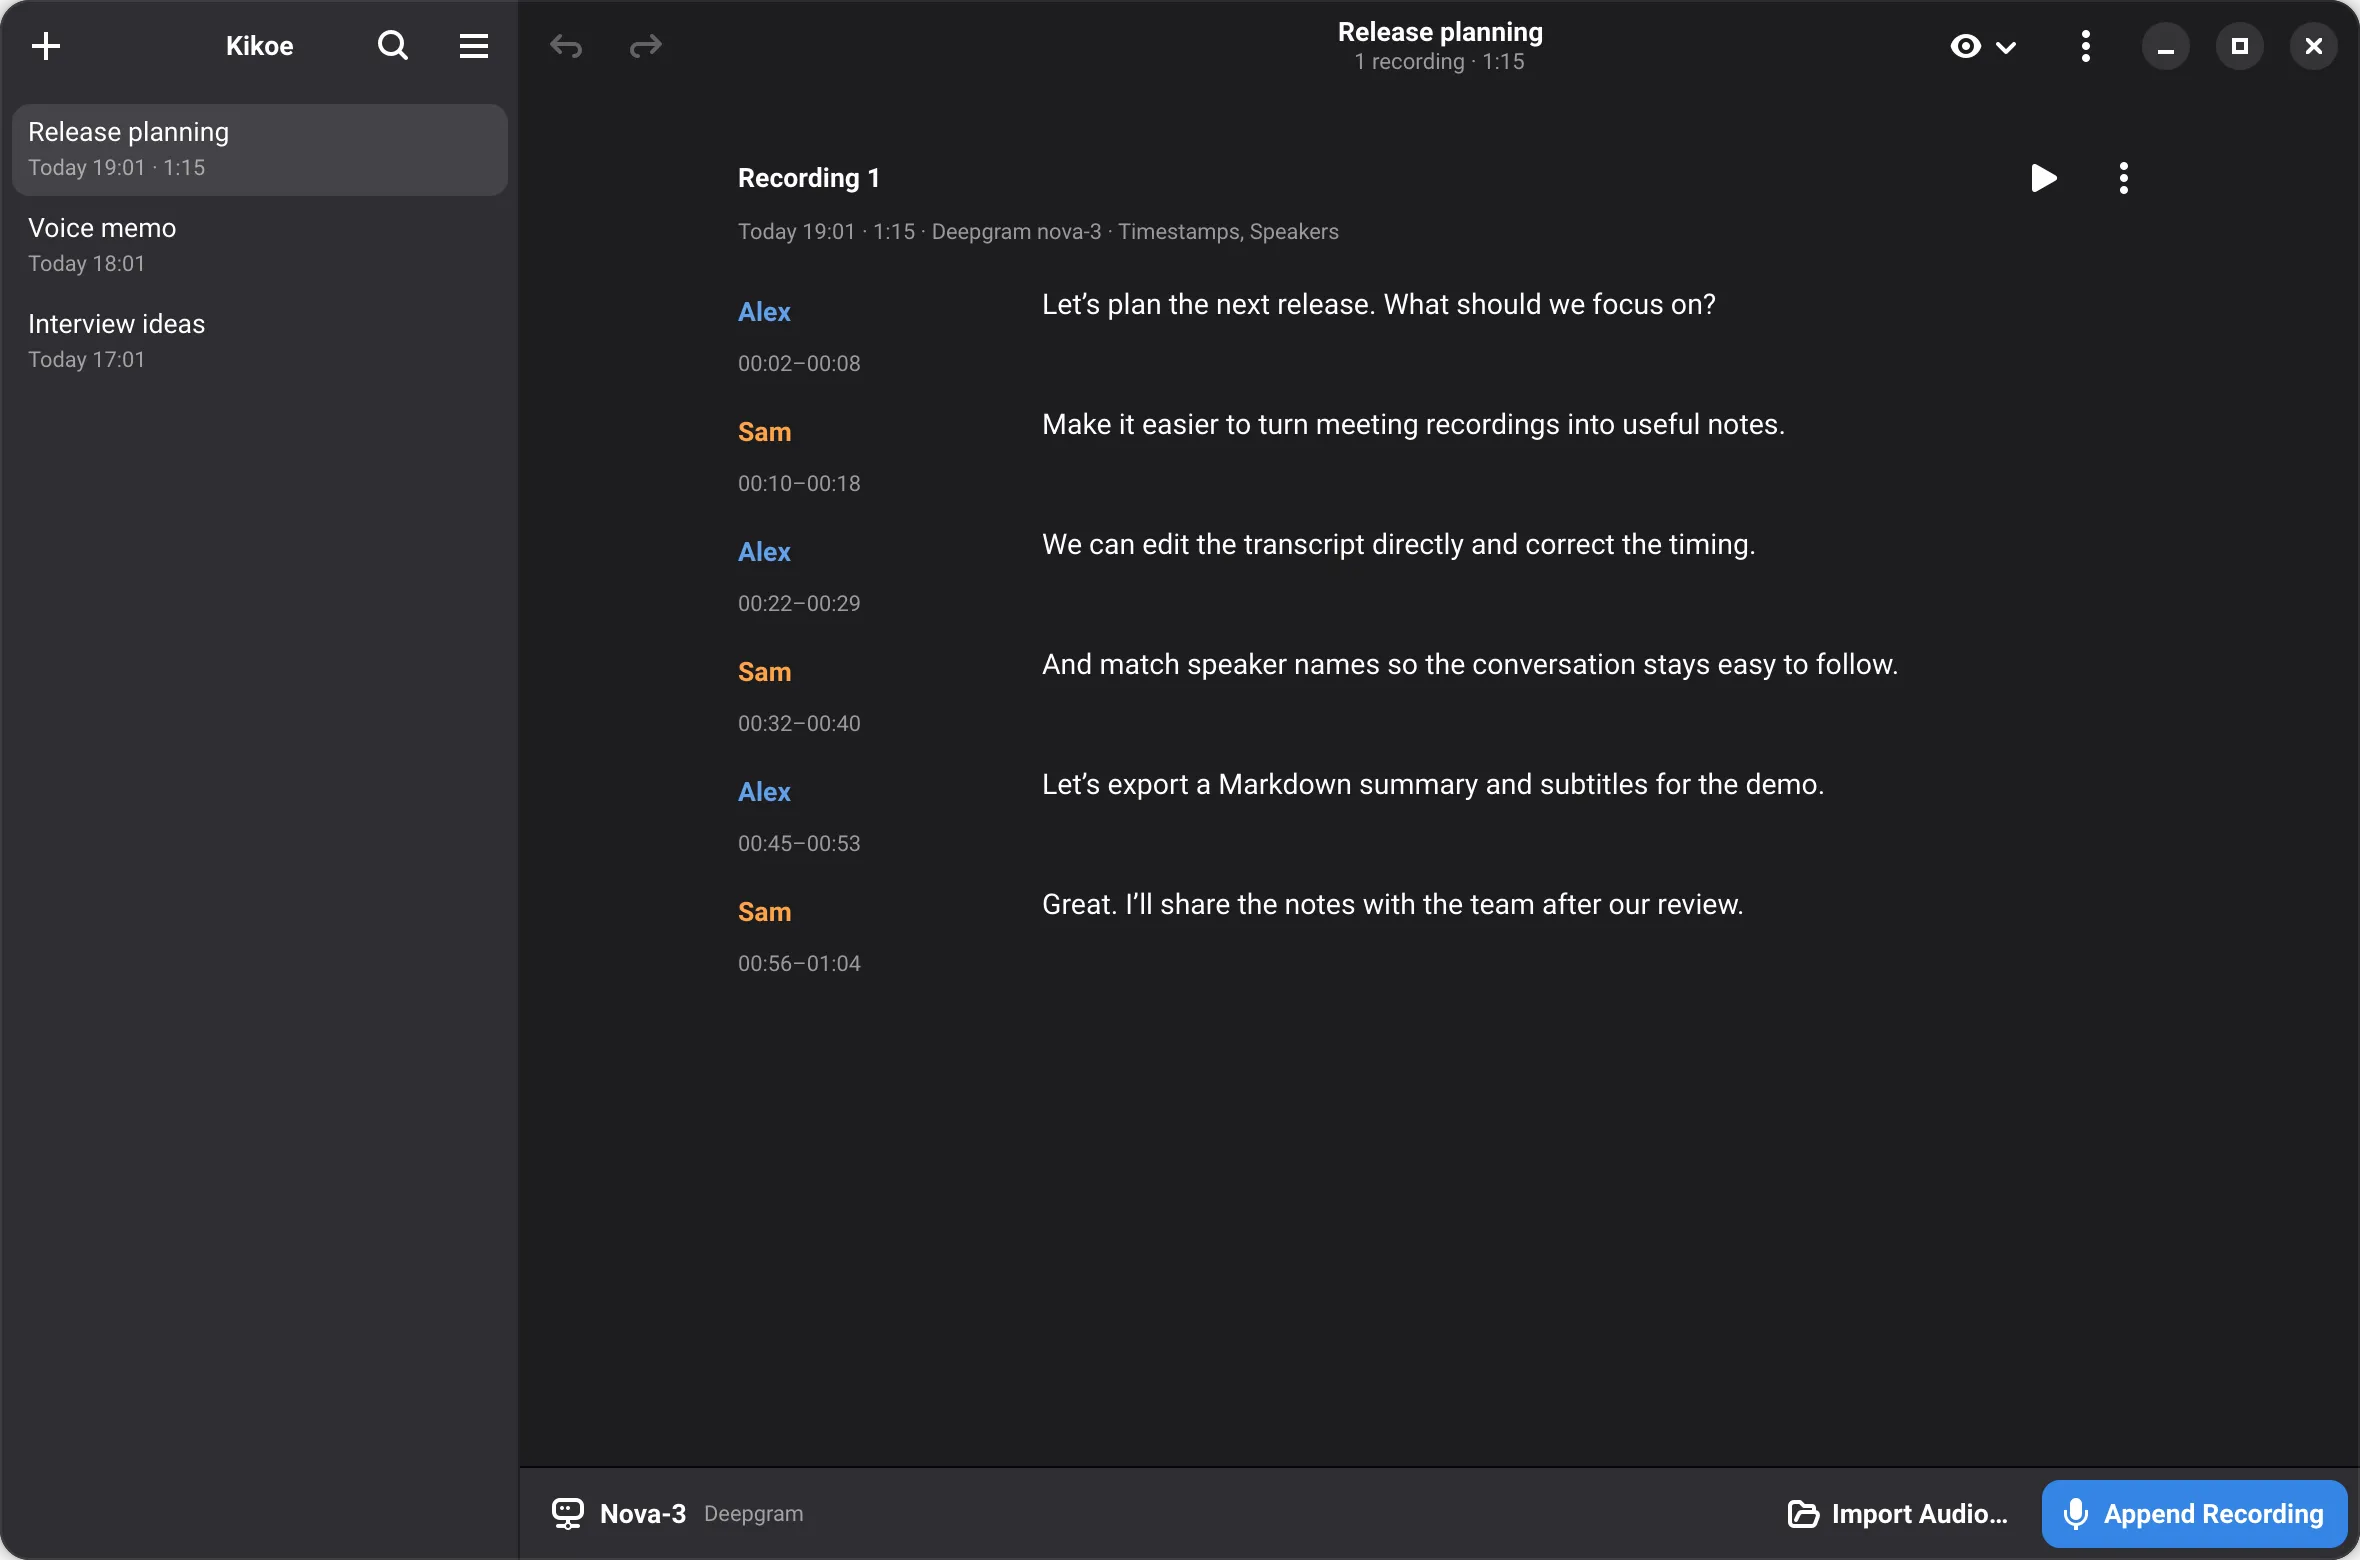The image size is (2360, 1560).
Task: Click the Release planning window title
Action: (x=1440, y=32)
